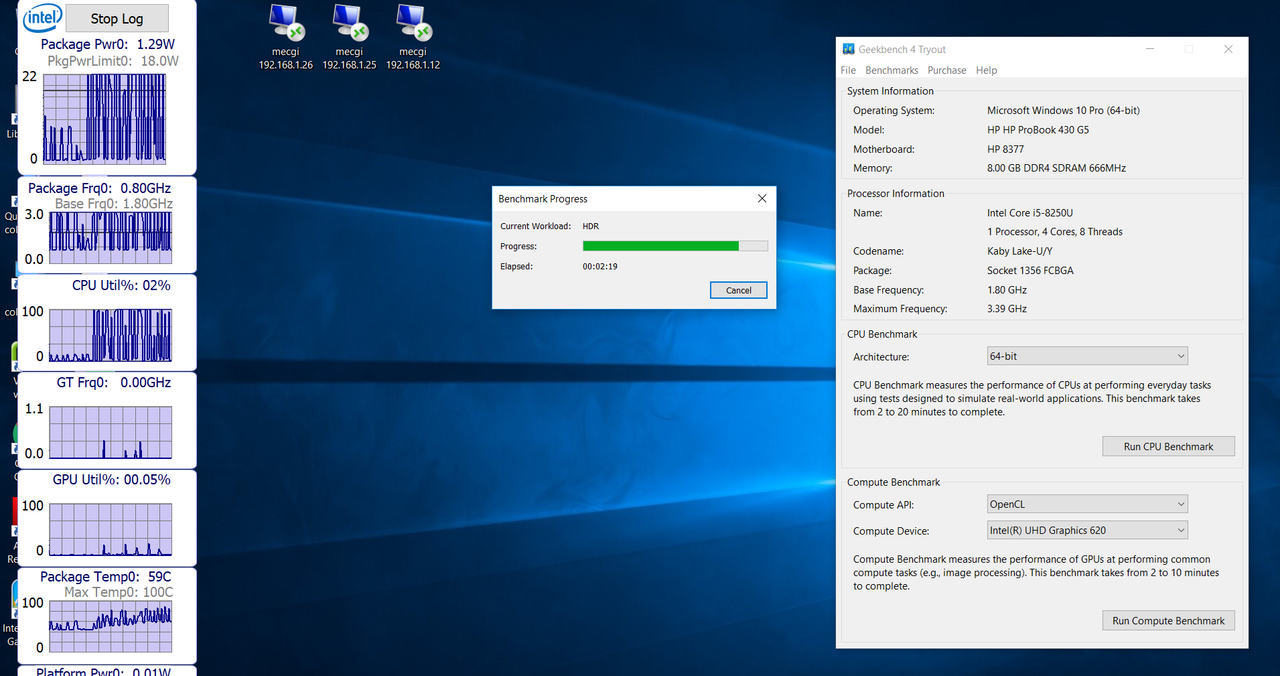This screenshot has width=1280, height=676.
Task: Expand the Architecture 64-bit dropdown
Action: 1087,356
